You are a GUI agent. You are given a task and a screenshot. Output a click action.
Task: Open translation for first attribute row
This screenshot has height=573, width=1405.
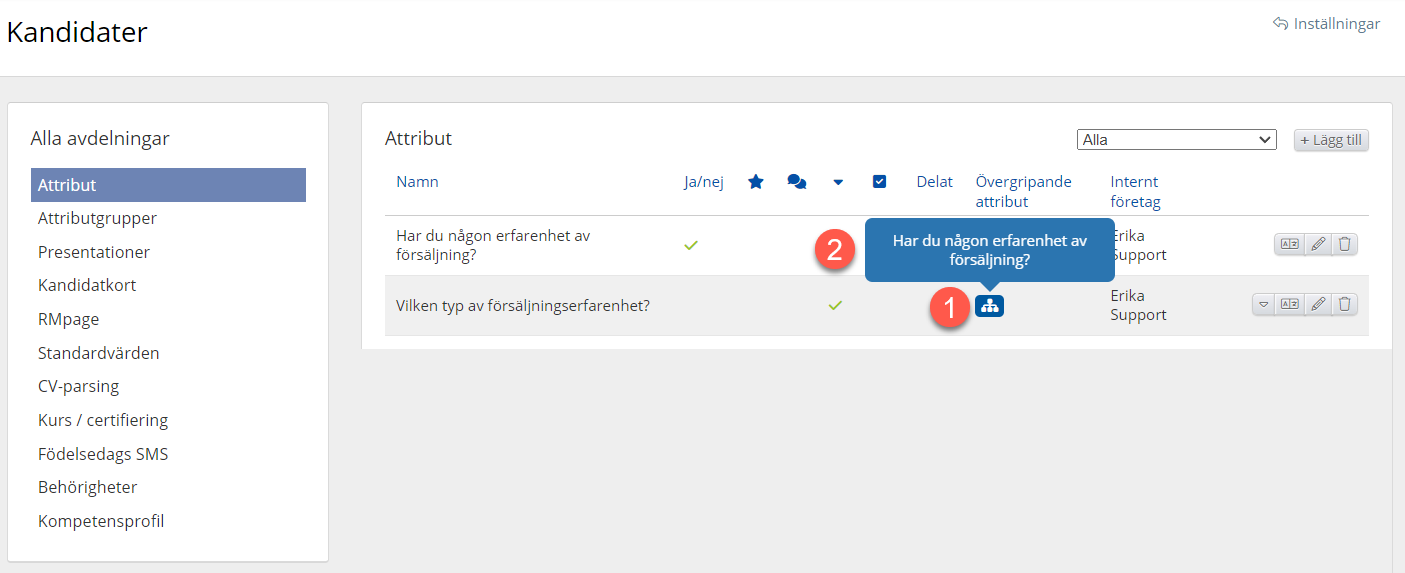coord(1289,244)
